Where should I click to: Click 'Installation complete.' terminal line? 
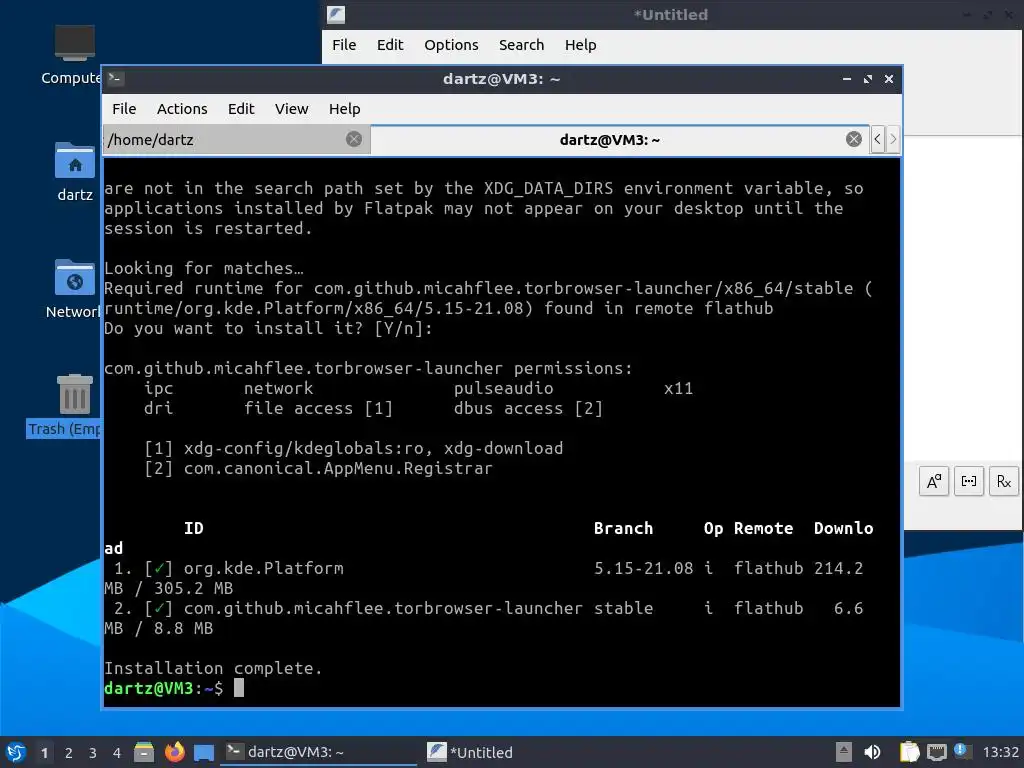213,668
